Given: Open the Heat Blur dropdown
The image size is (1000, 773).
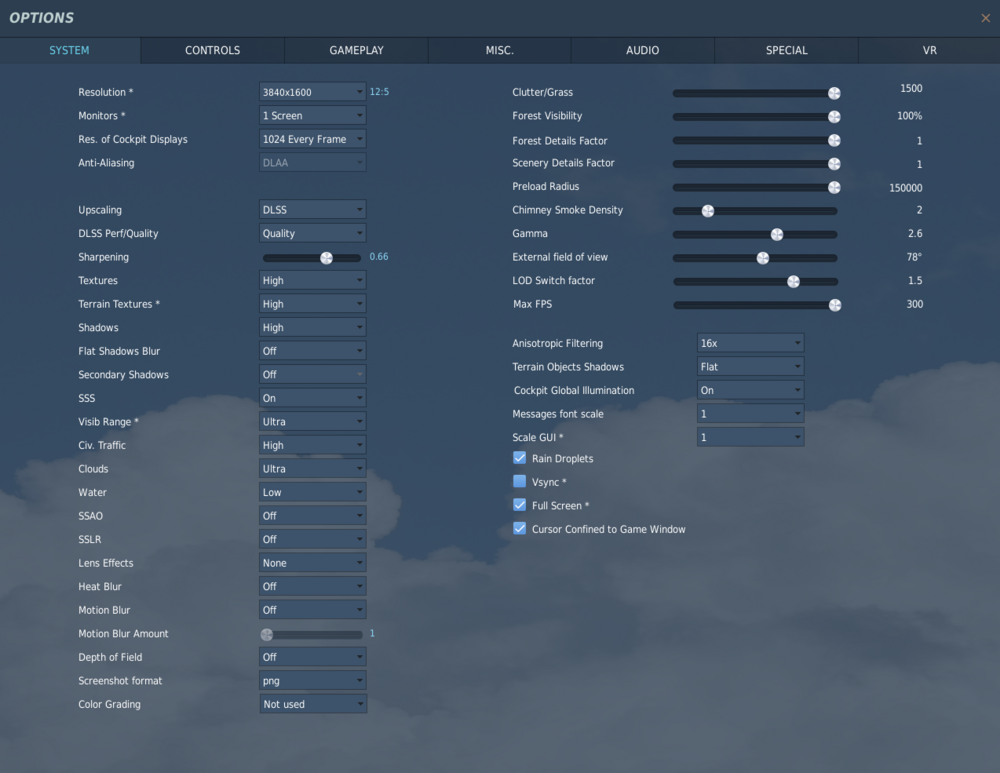Looking at the screenshot, I should 312,587.
